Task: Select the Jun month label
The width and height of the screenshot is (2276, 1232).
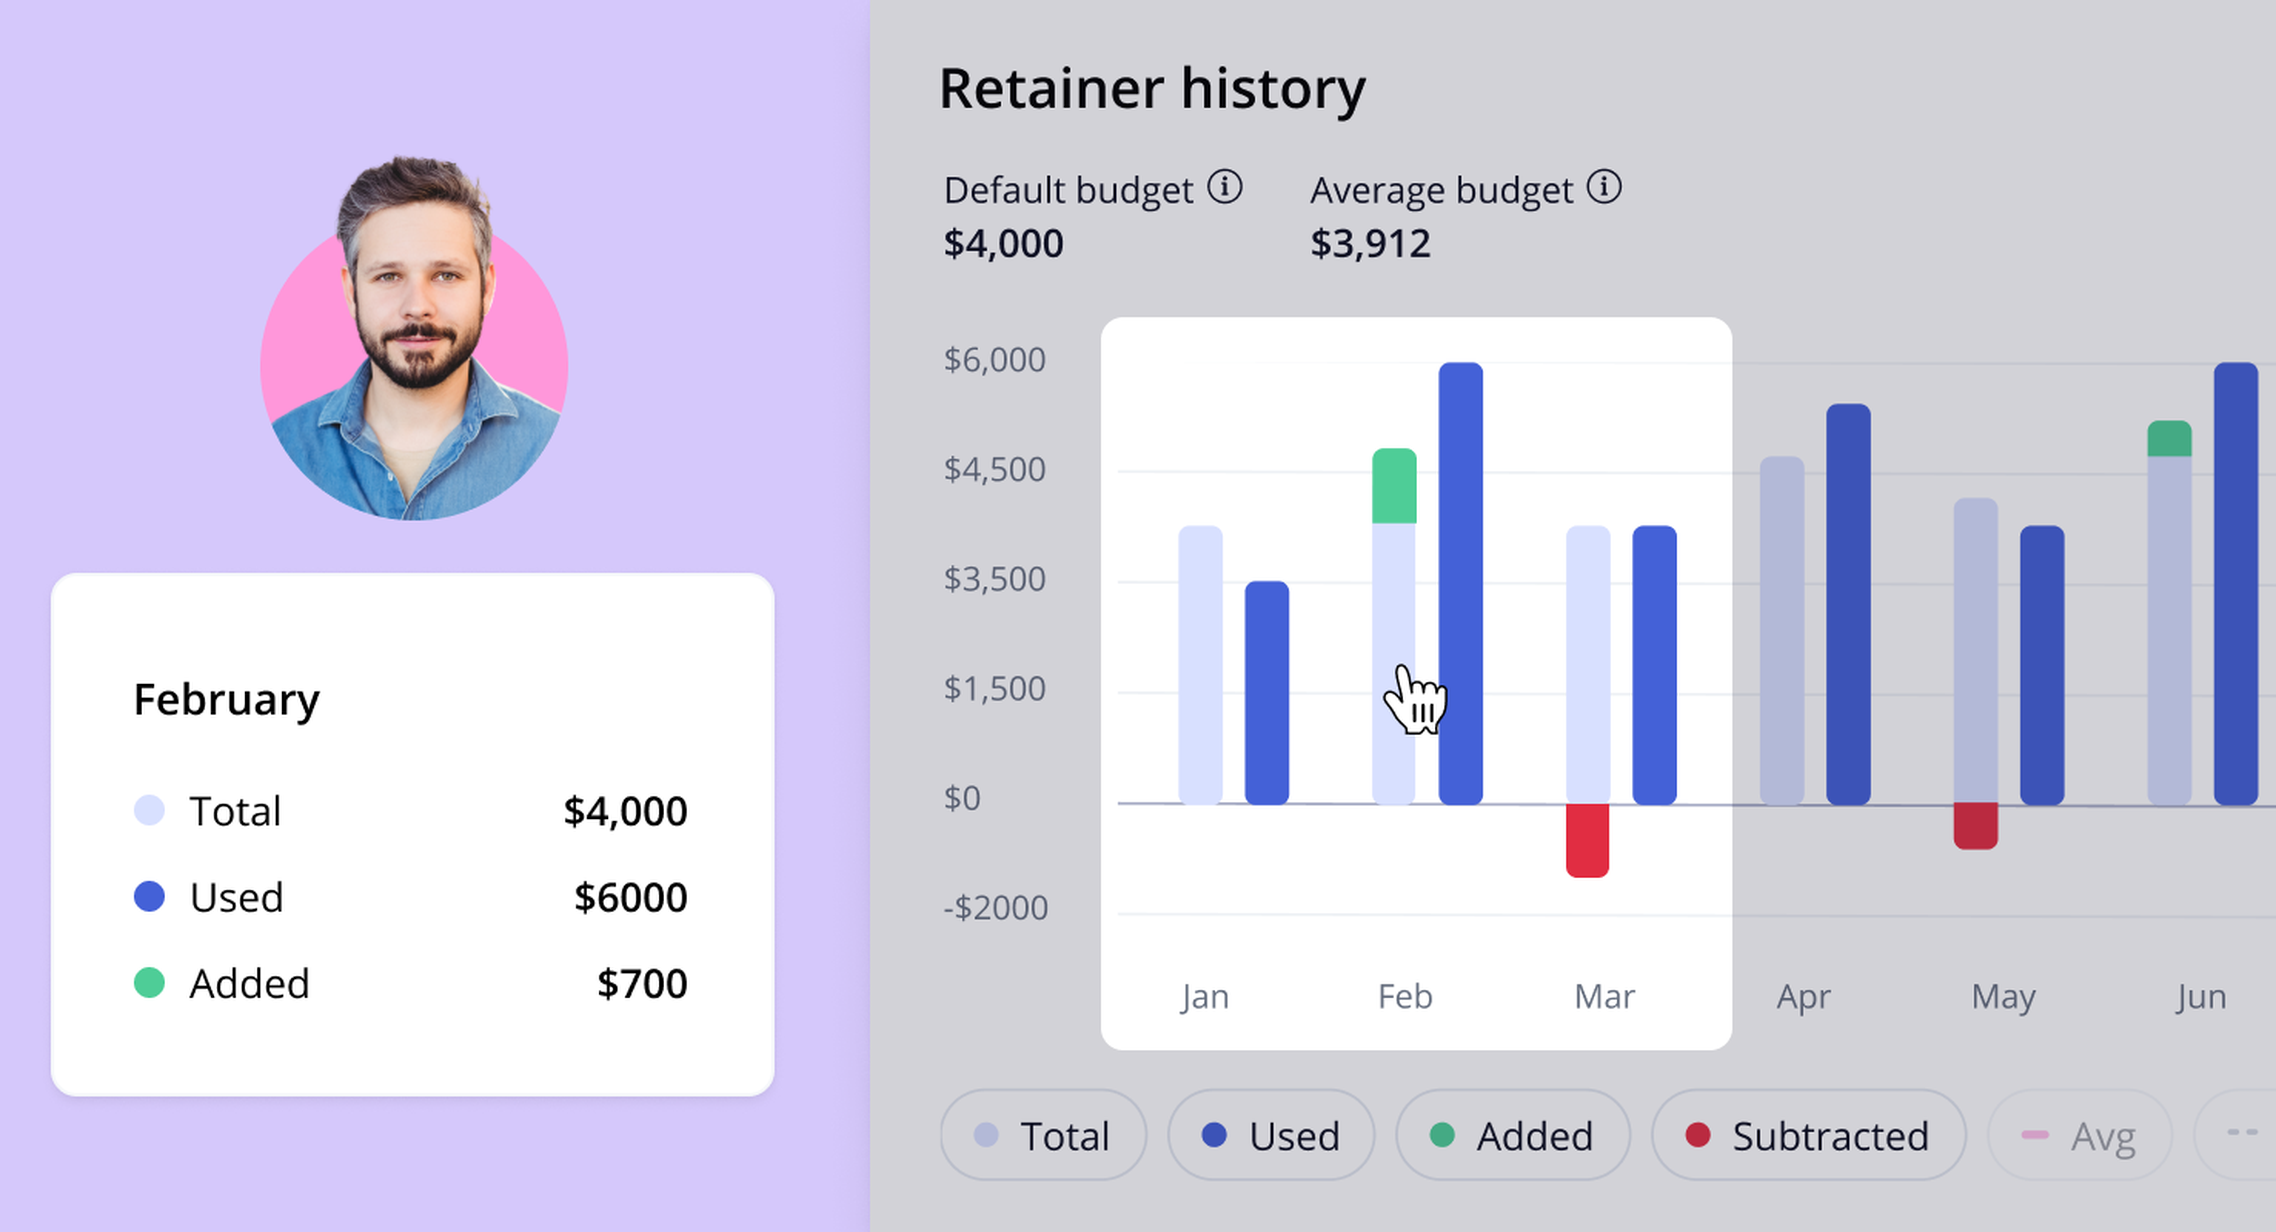Action: click(2200, 996)
